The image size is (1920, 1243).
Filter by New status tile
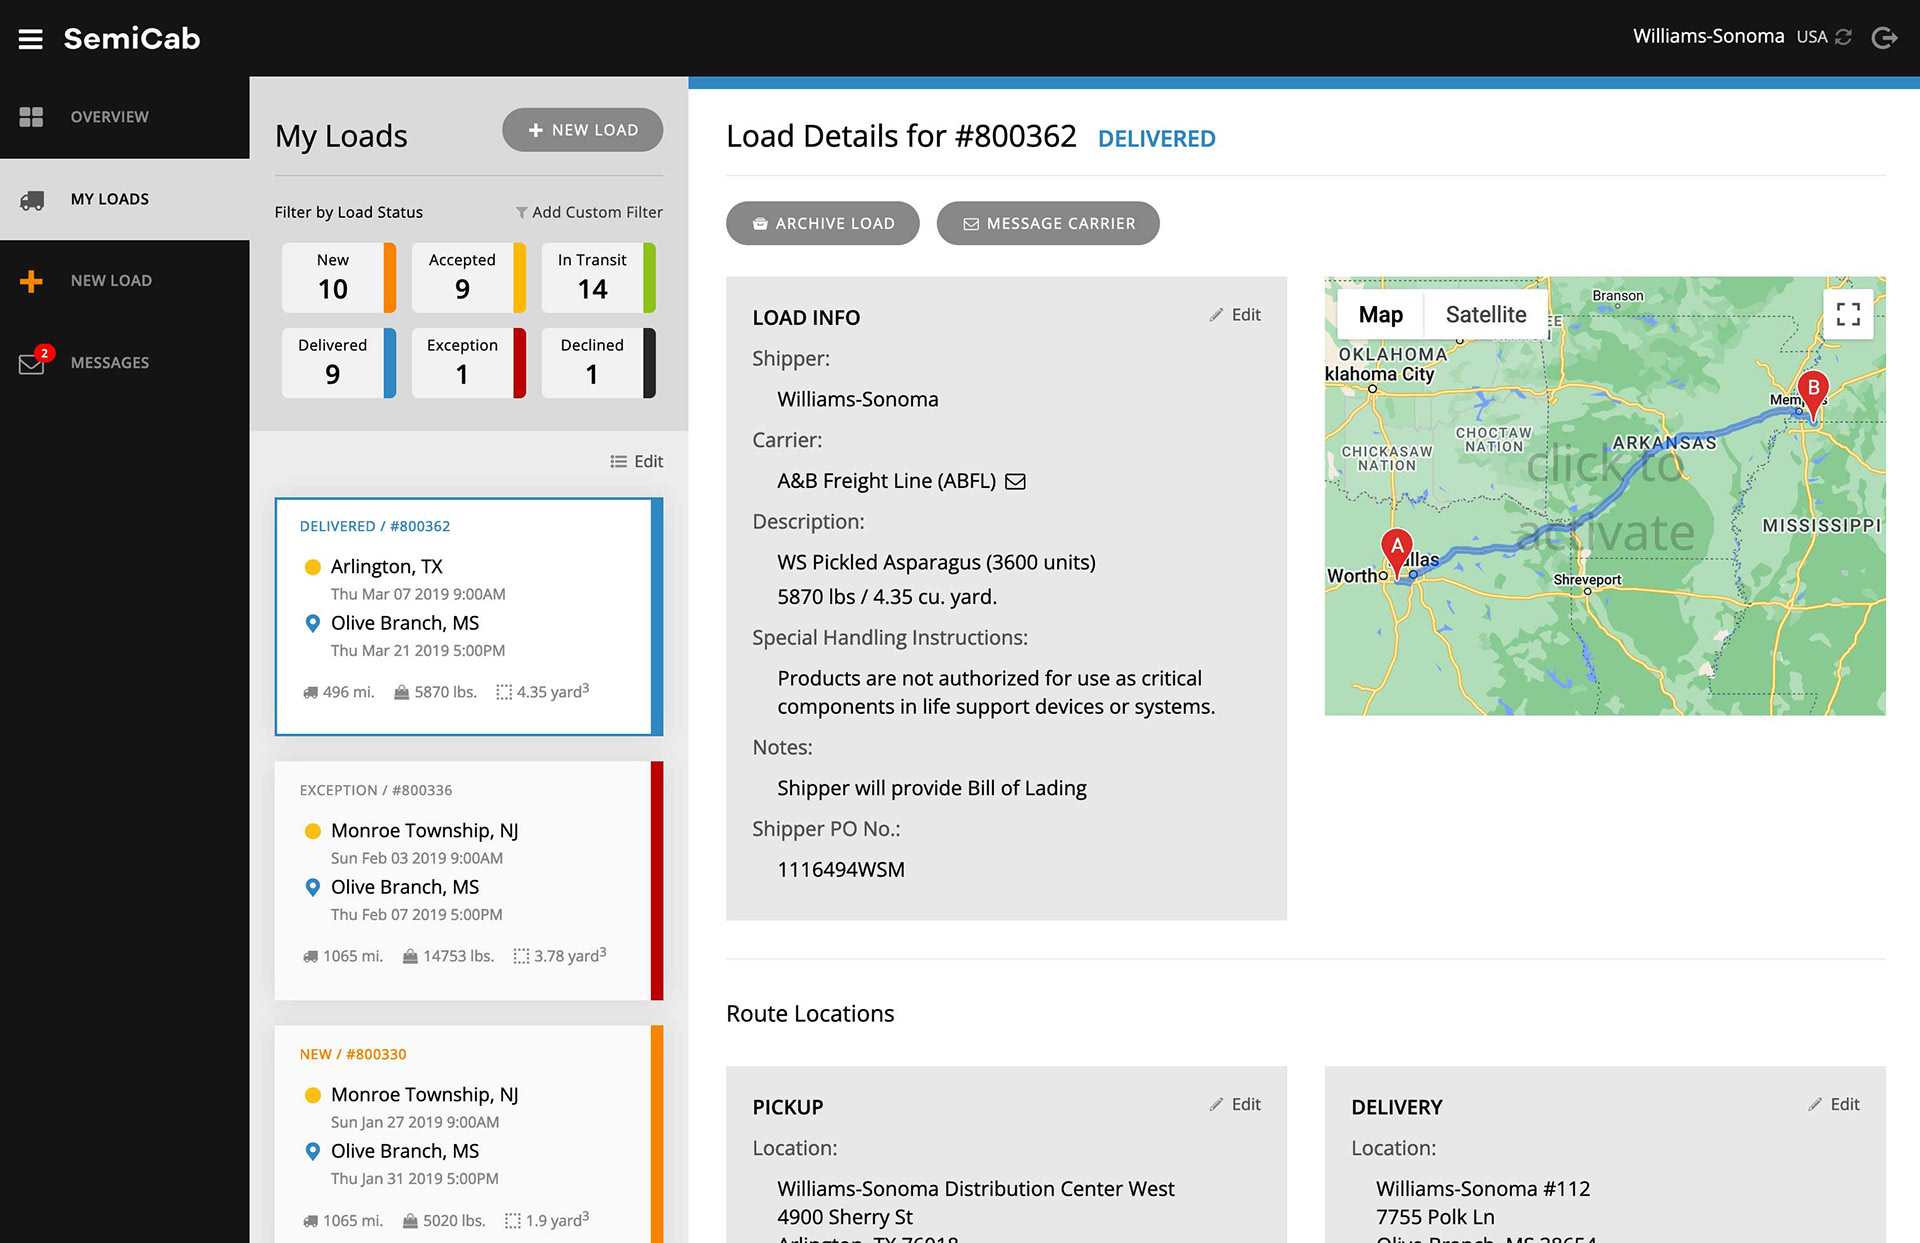[339, 277]
